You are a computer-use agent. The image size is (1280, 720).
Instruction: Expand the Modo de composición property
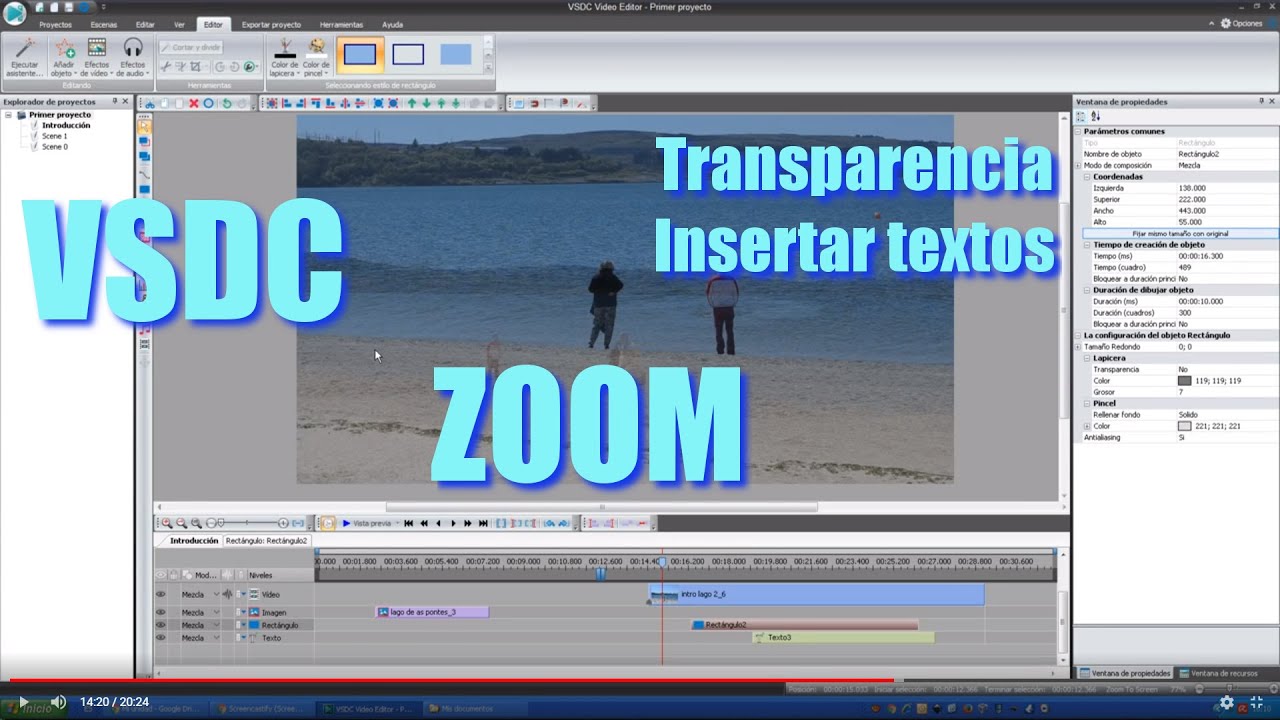click(x=1079, y=165)
